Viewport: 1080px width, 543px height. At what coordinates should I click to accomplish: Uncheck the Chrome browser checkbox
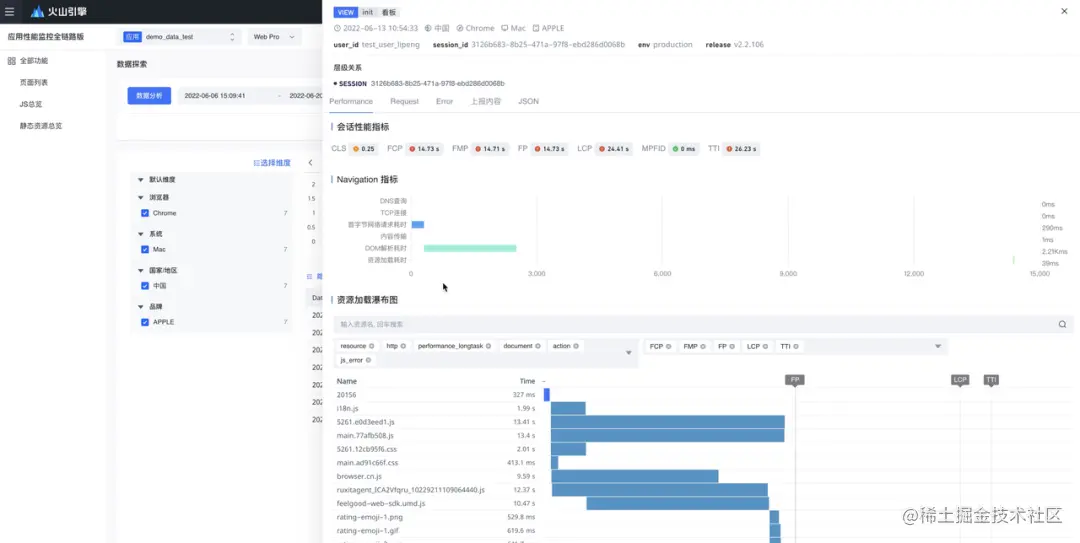[145, 214]
